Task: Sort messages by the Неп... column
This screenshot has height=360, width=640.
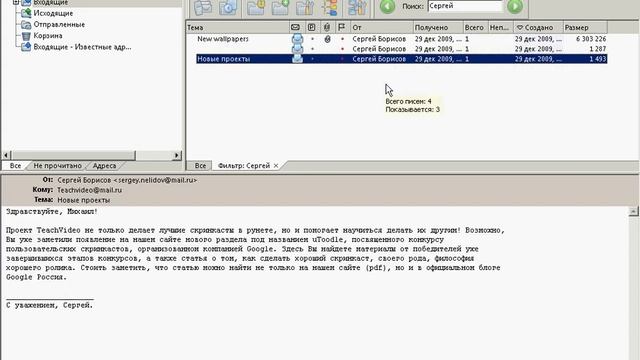Action: pyautogui.click(x=500, y=27)
